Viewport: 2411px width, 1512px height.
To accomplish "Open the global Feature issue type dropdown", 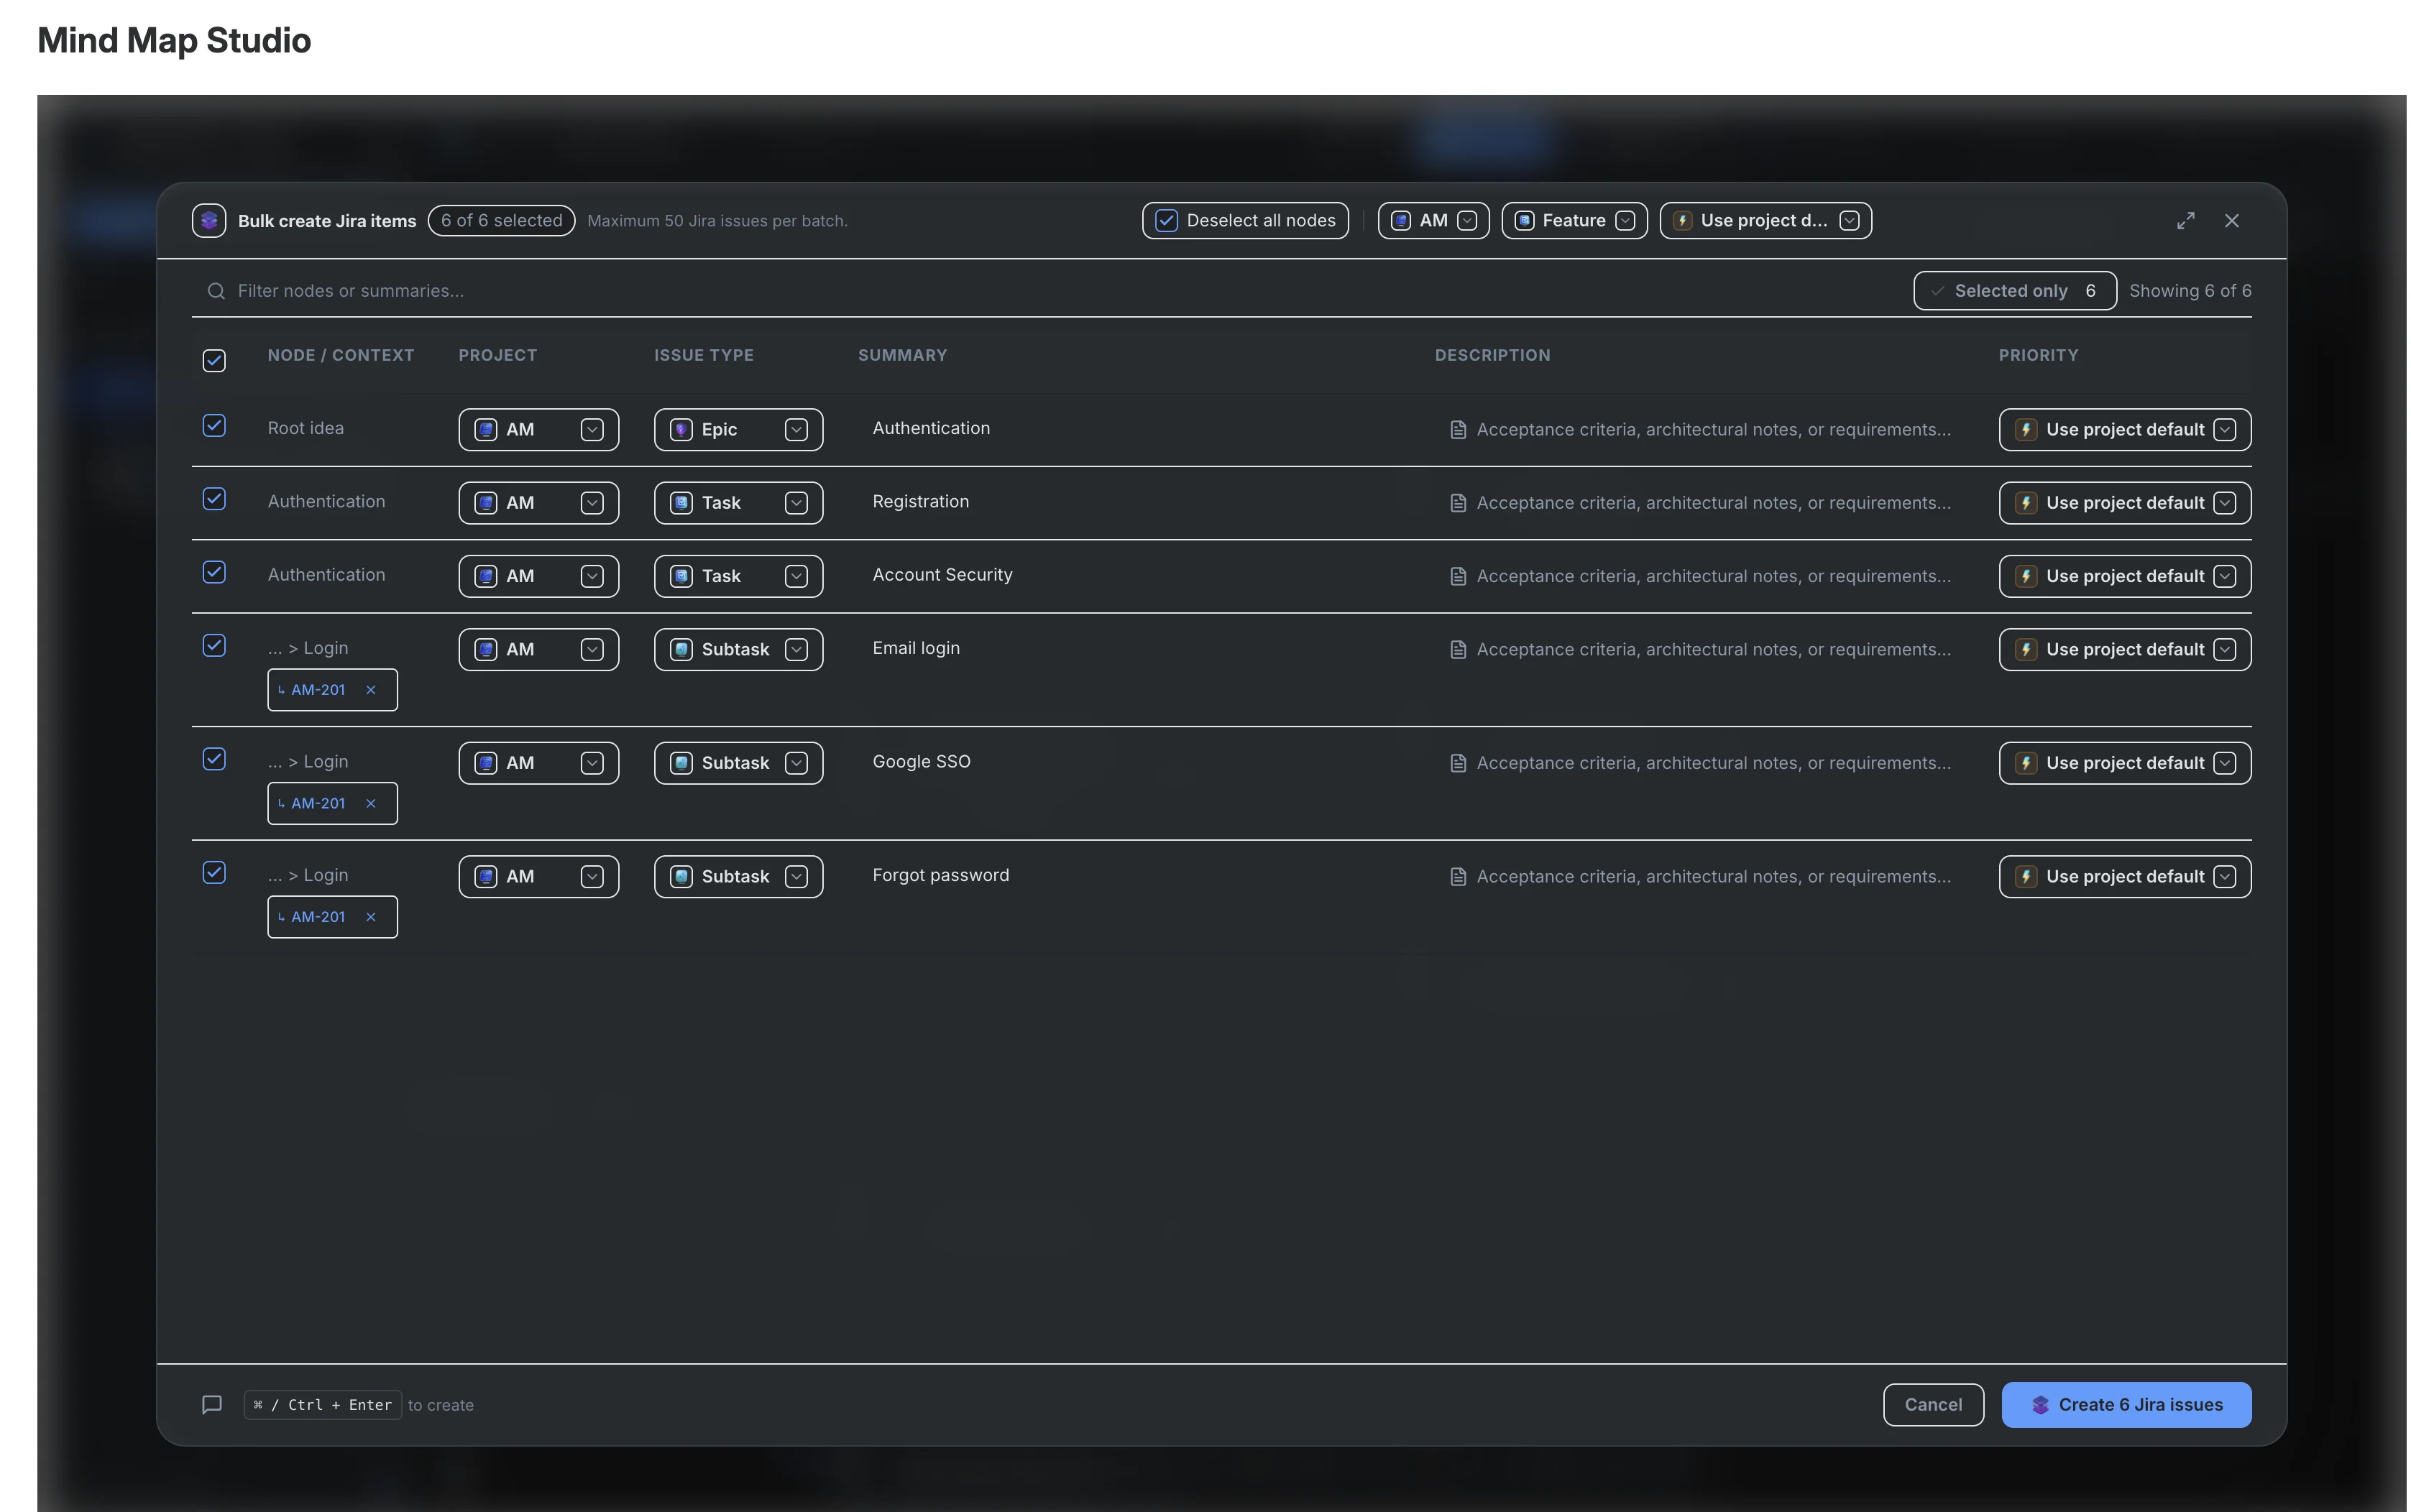I will [x=1574, y=221].
